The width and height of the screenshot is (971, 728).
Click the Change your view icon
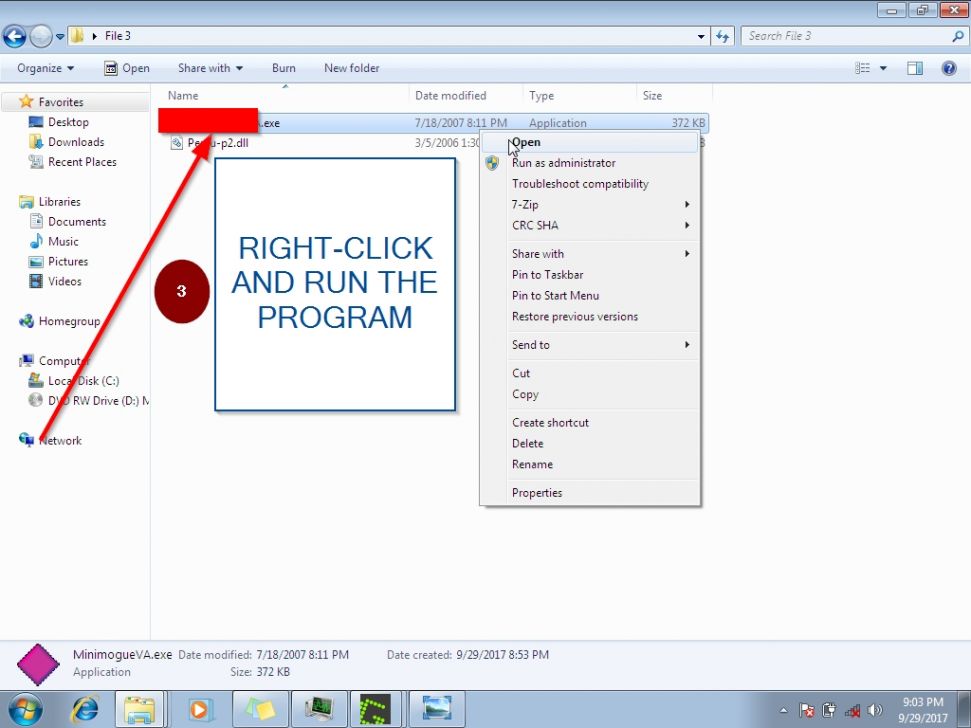(x=863, y=68)
